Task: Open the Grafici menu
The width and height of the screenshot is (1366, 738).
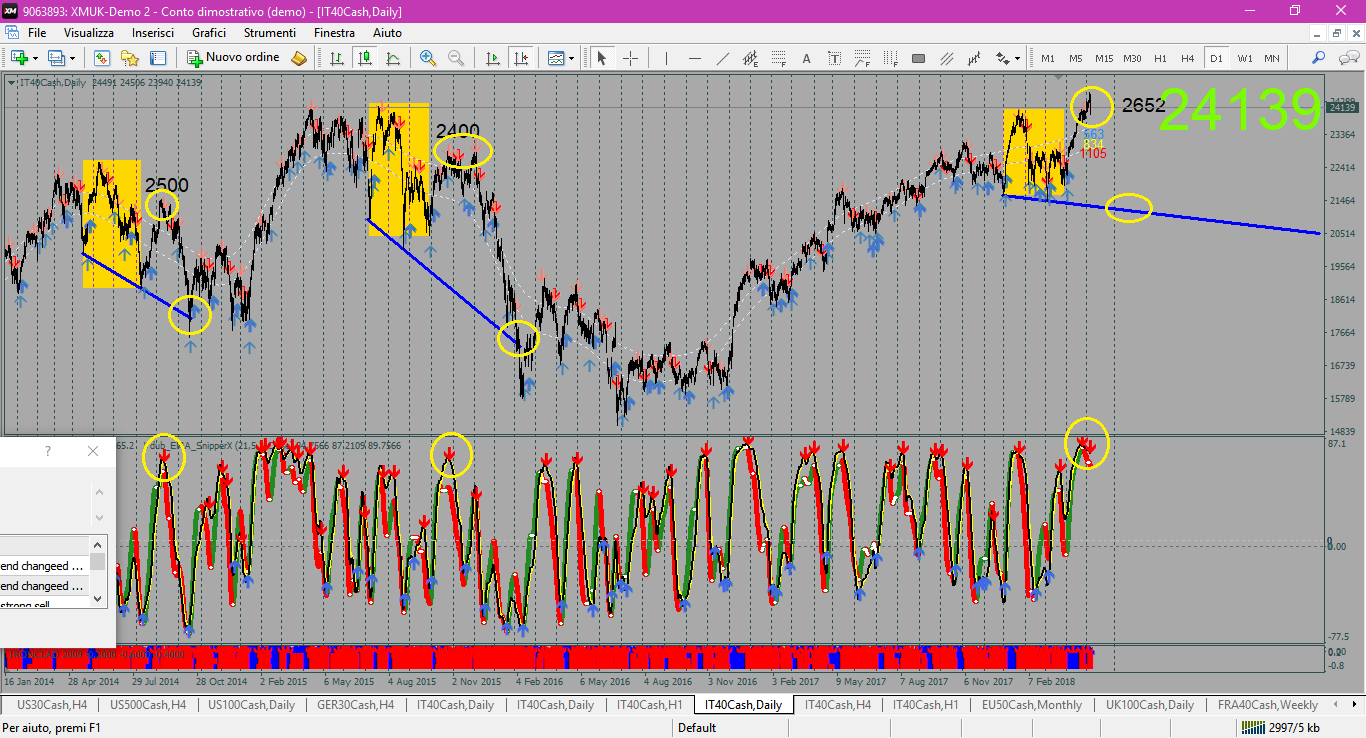Action: pos(209,32)
